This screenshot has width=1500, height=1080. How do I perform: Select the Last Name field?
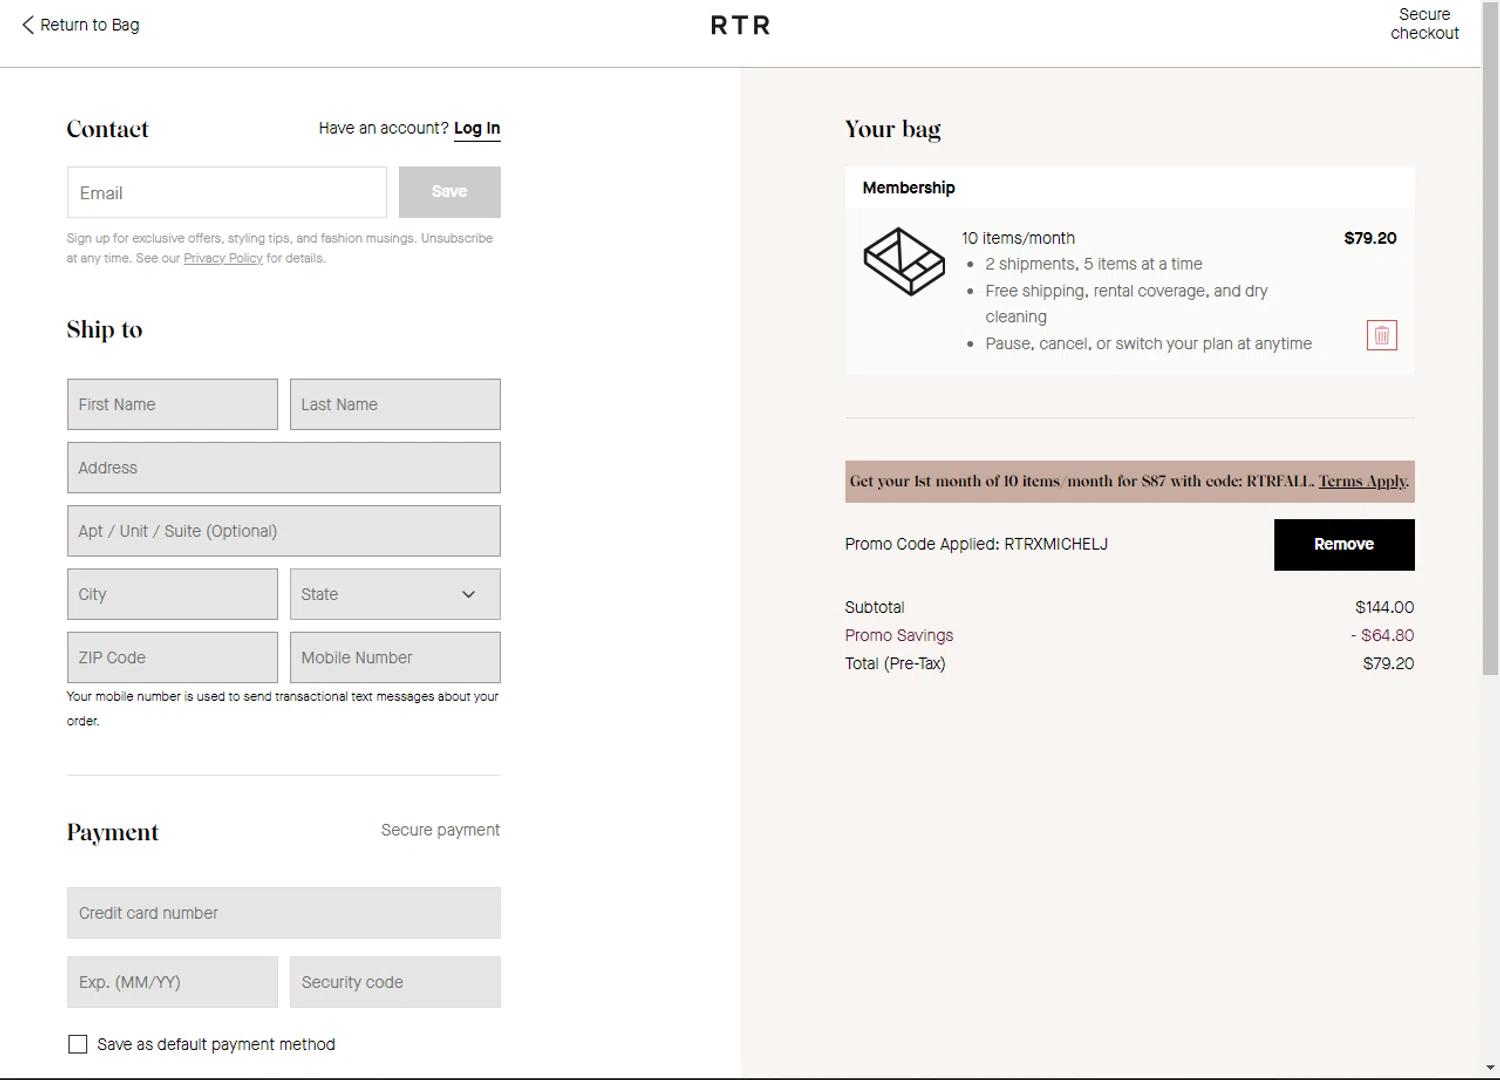[x=395, y=405]
